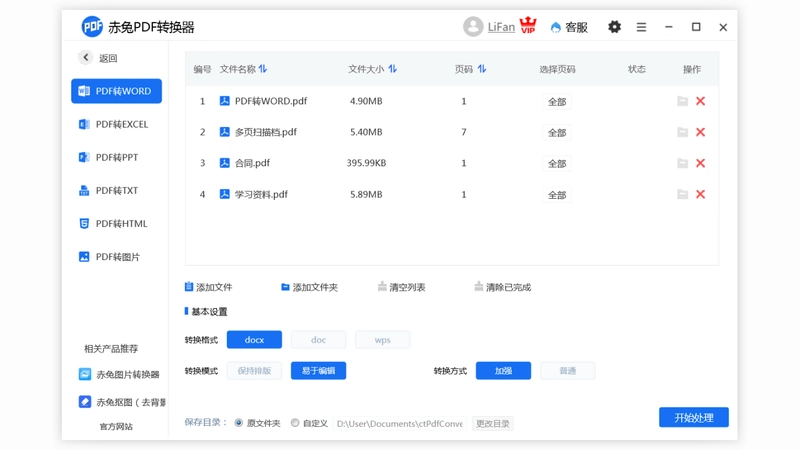800x450 pixels.
Task: Open the hamburger menu icon
Action: coord(641,27)
